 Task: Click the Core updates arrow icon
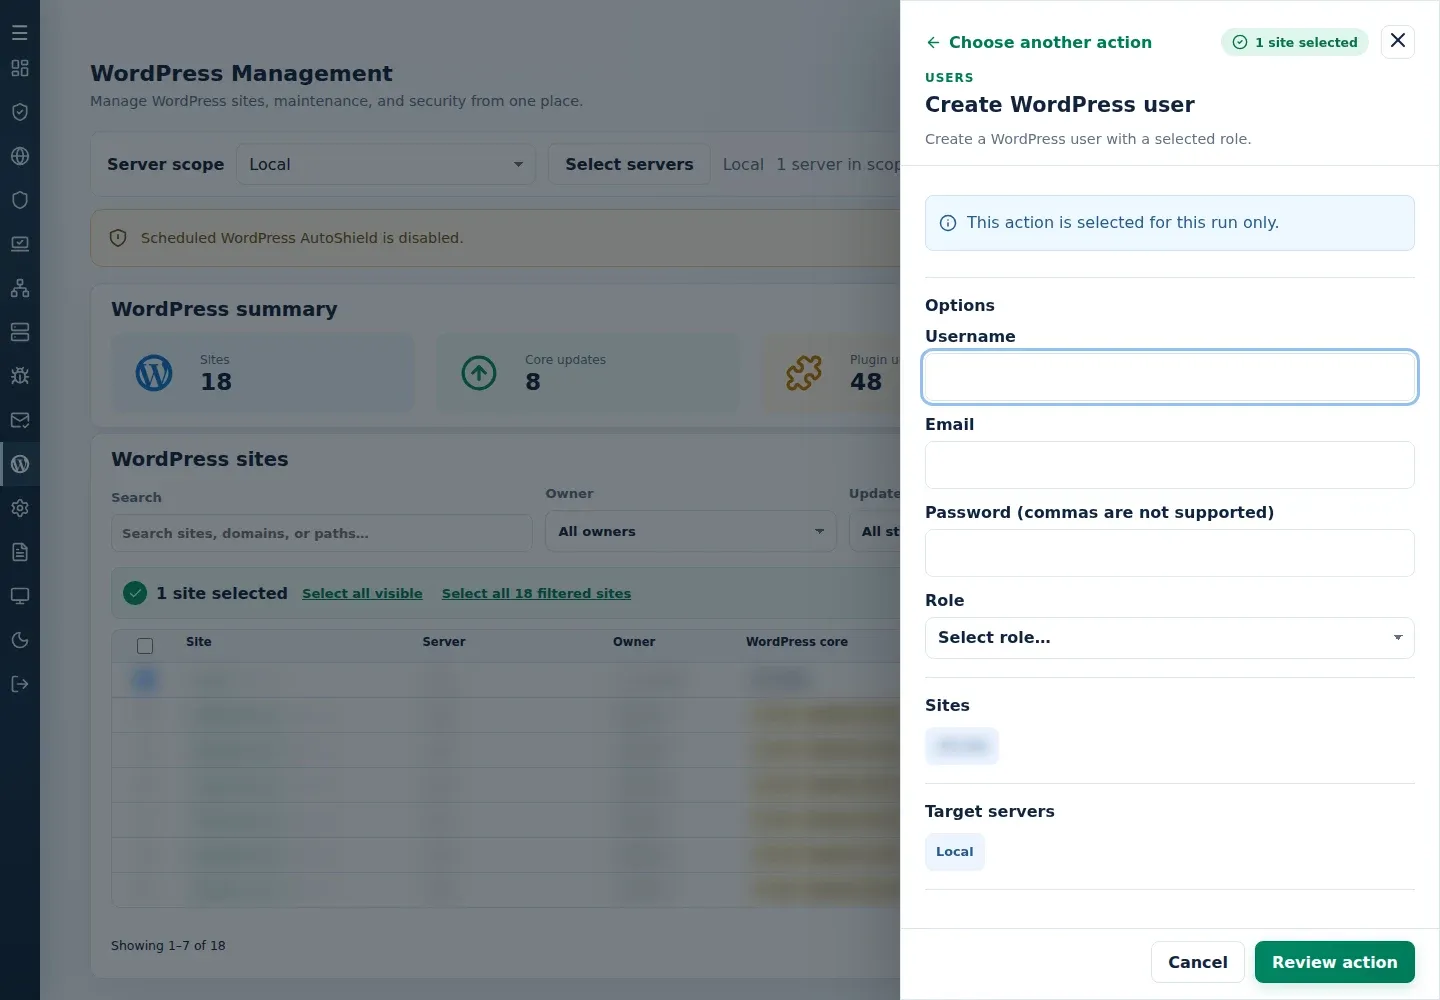tap(479, 373)
